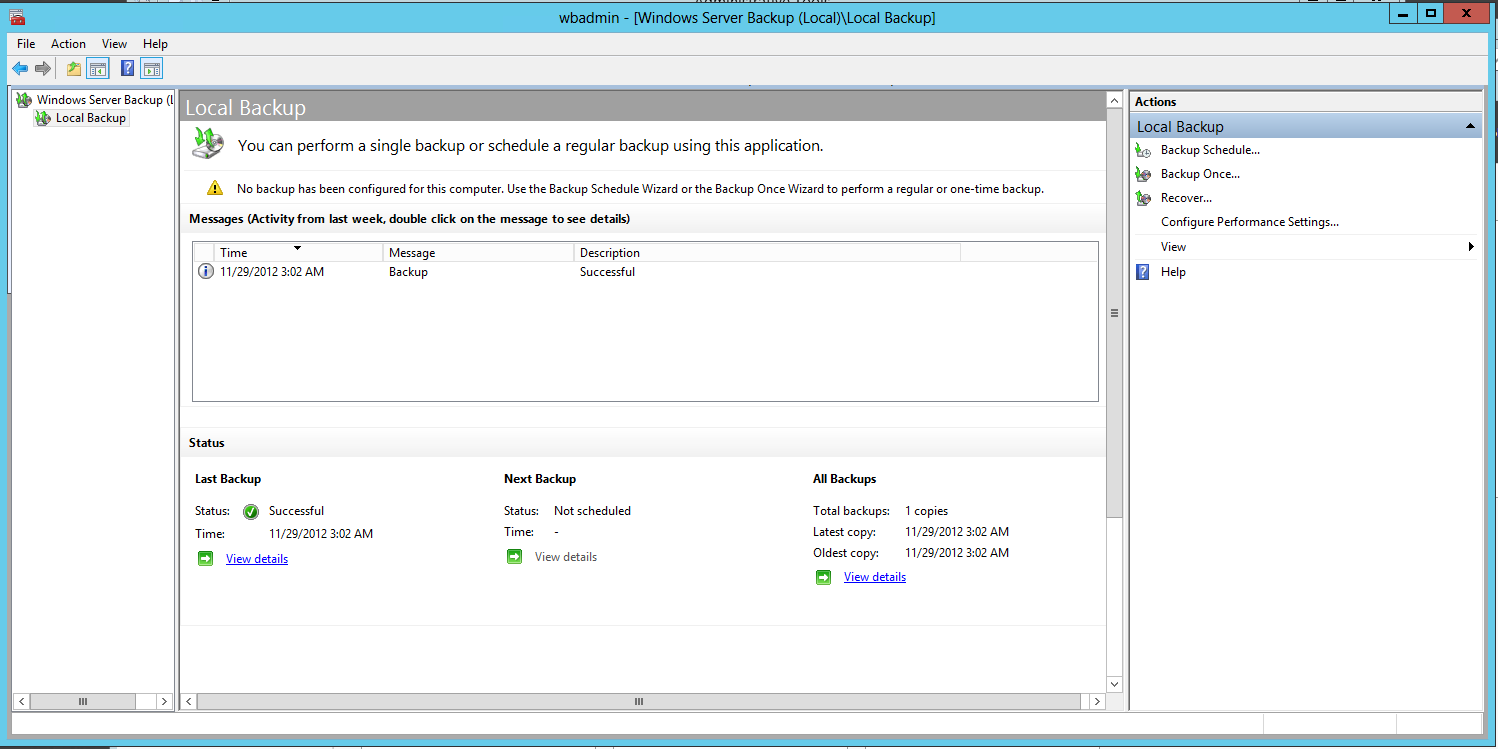Click center pane horizontal scroll left arrow
Viewport: 1498px width, 749px height.
coord(189,702)
